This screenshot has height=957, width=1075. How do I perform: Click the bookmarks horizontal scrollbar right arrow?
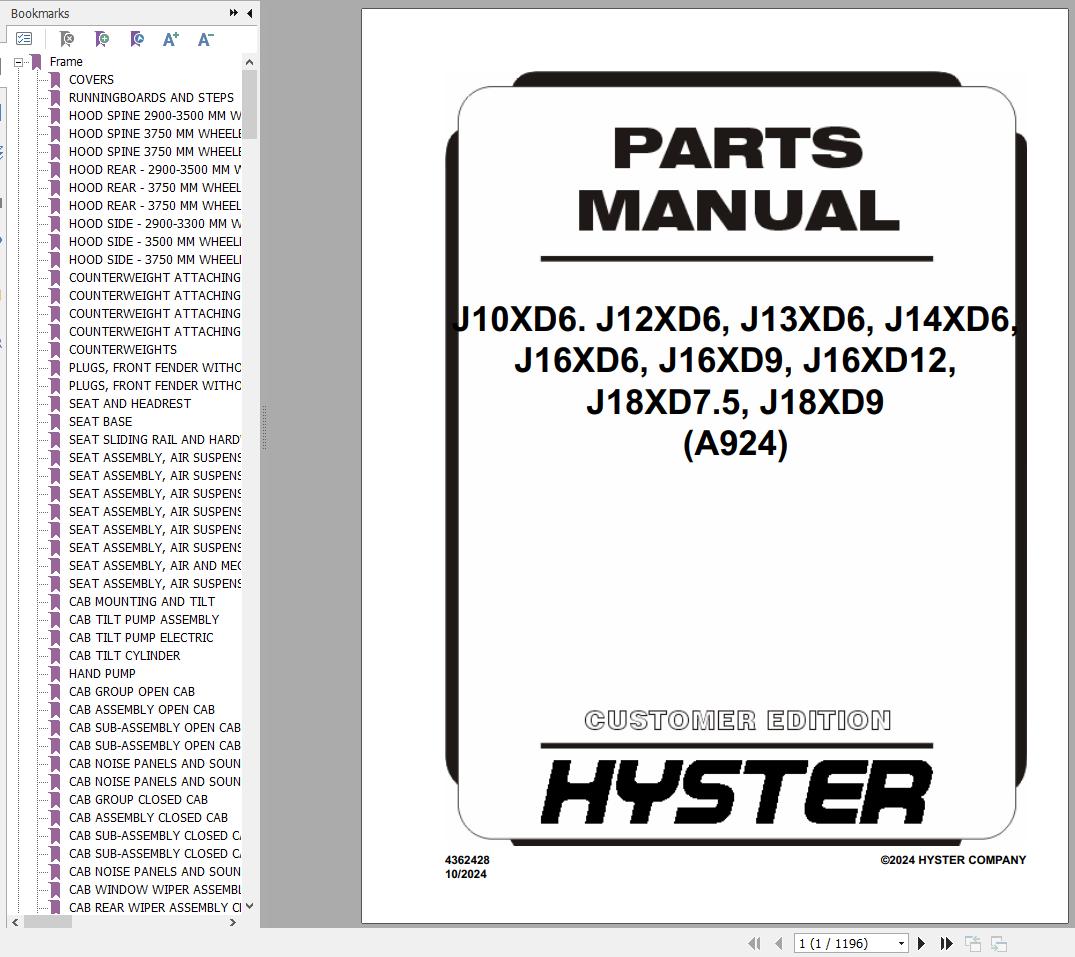[x=233, y=923]
